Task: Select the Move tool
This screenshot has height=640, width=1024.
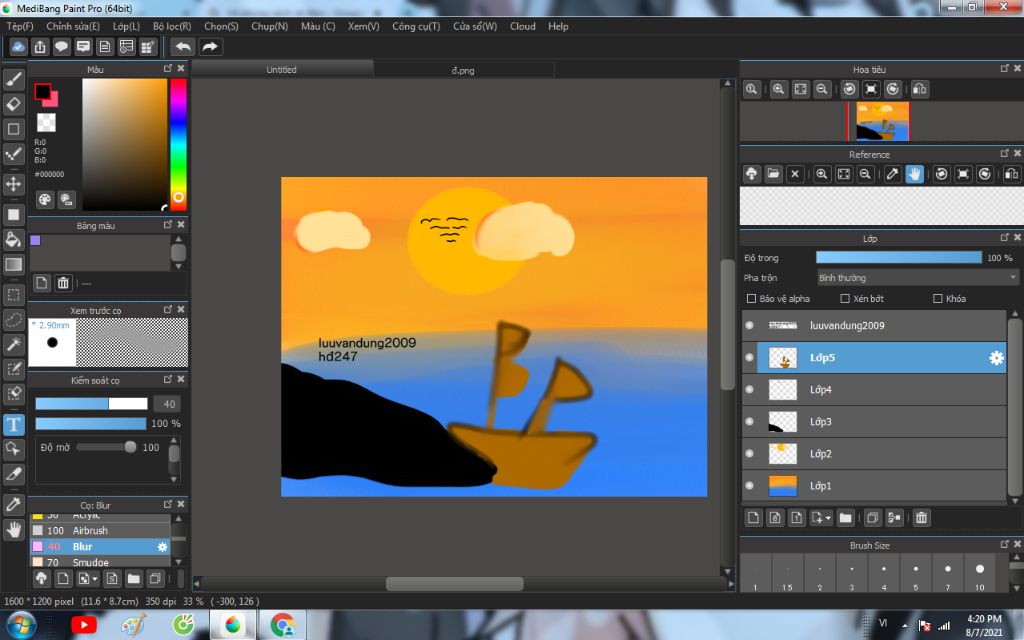Action: click(x=14, y=184)
